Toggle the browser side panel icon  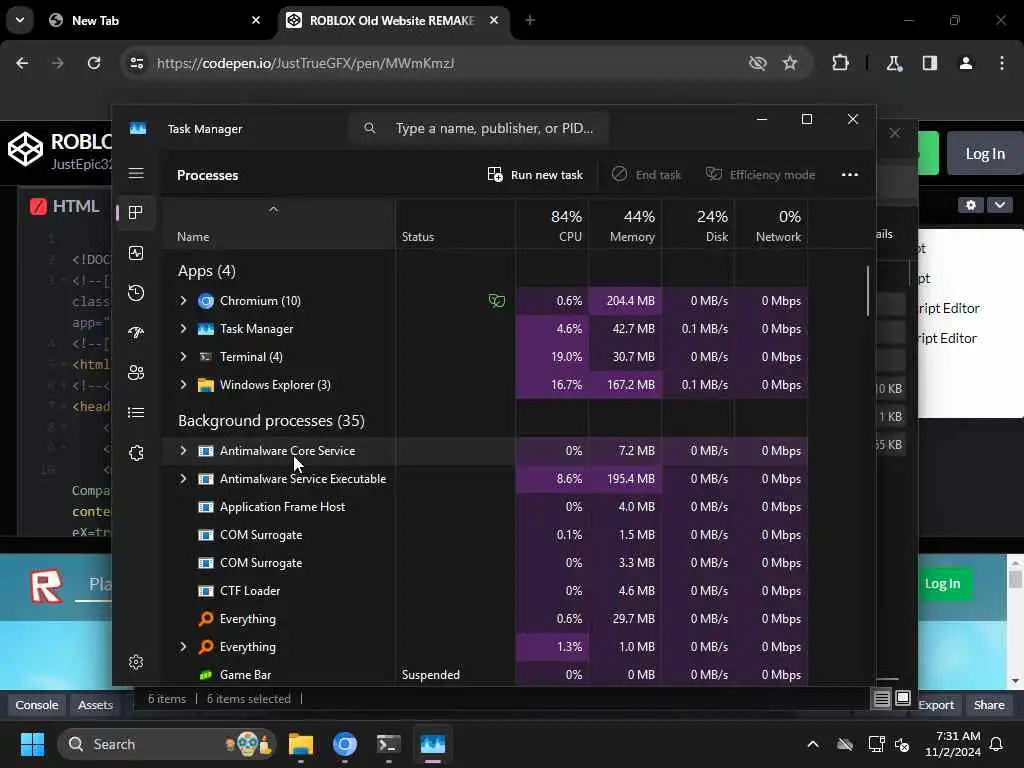[x=930, y=63]
